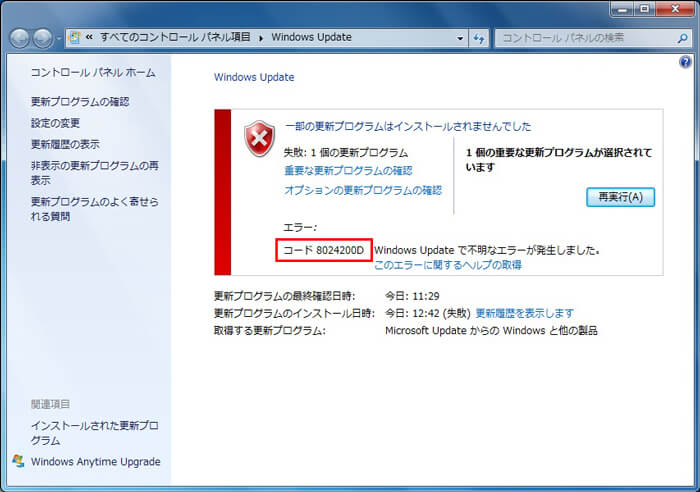
Task: Open コントロール パネル ホーム link
Action: tap(93, 72)
